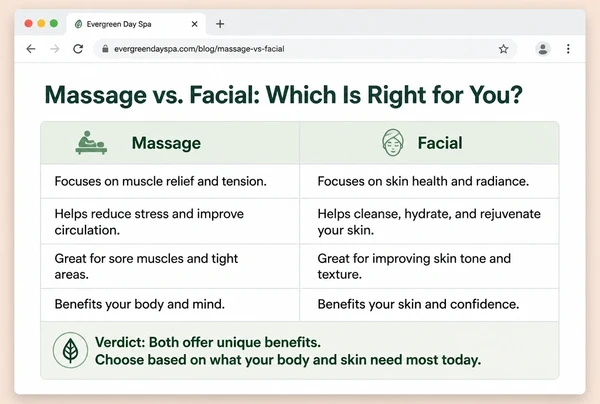Click 'Focuses on muscle relief and tension.'
600x404 pixels.
(160, 181)
